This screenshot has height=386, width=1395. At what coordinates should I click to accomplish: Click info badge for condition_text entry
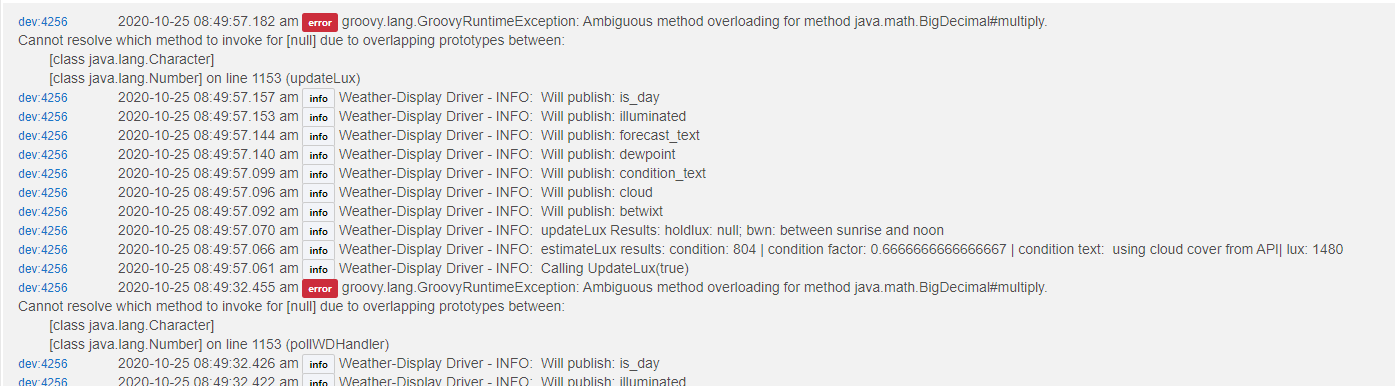(319, 174)
